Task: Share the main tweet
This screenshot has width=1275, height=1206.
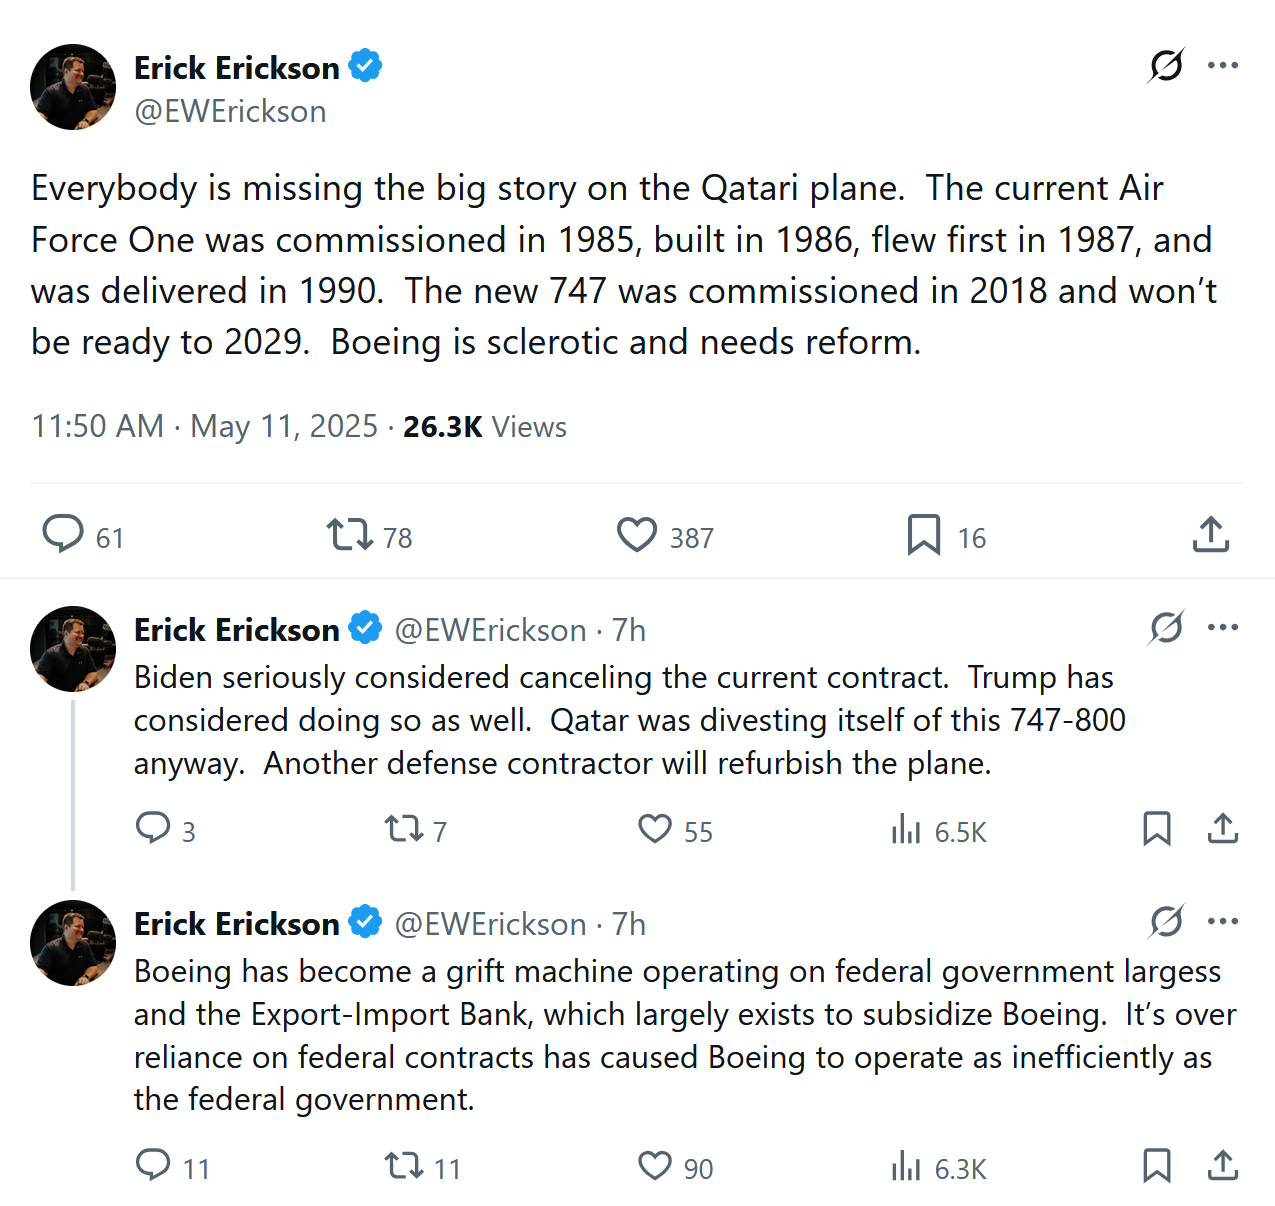Action: pos(1210,535)
